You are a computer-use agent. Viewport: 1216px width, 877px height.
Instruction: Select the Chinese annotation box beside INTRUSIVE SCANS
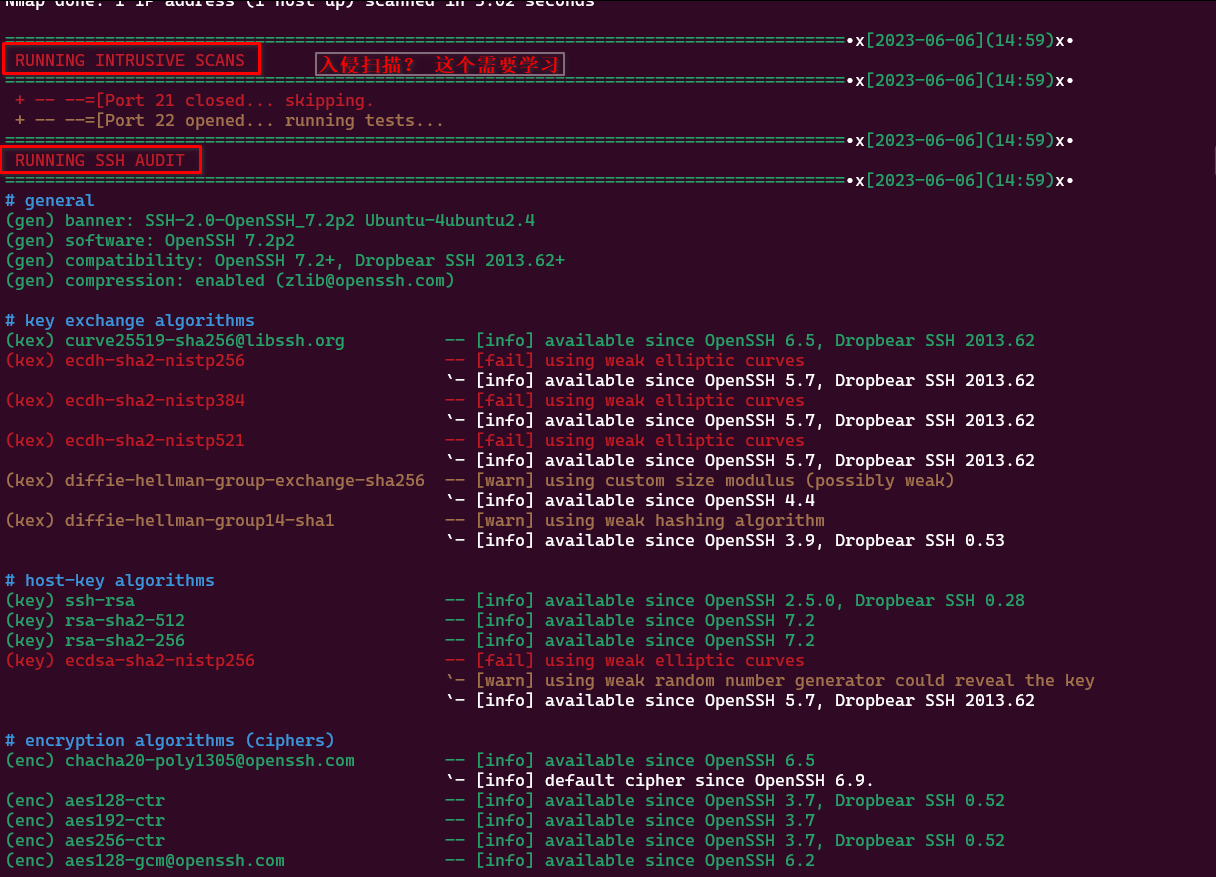click(440, 65)
